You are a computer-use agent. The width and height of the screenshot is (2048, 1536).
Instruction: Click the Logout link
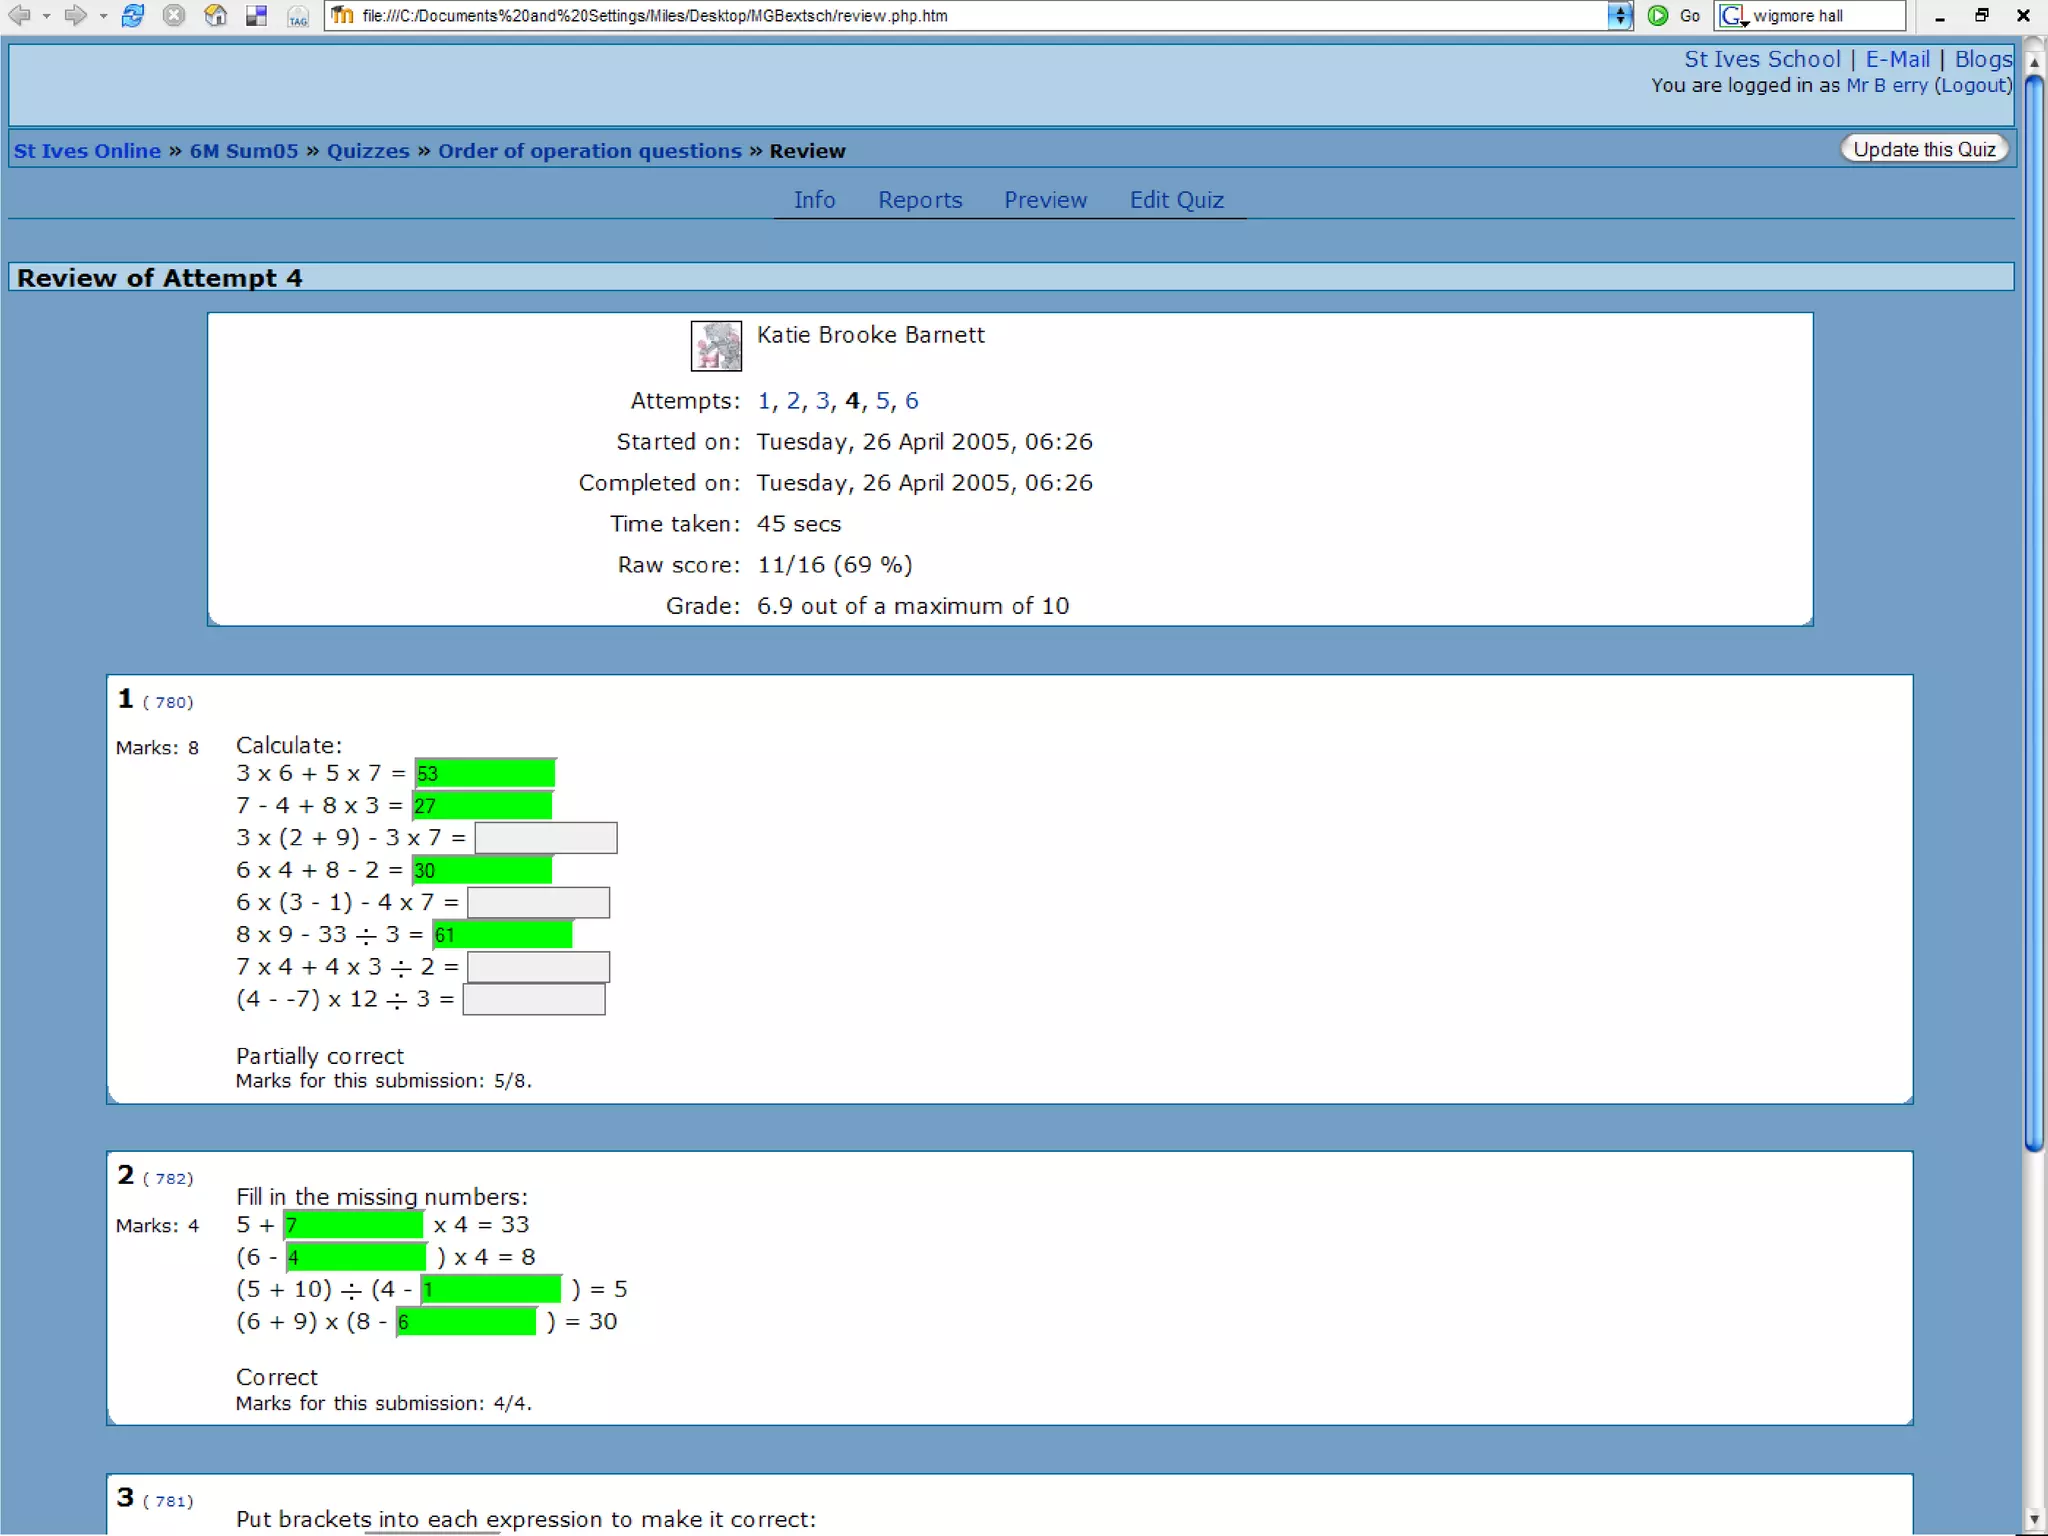coord(1973,85)
